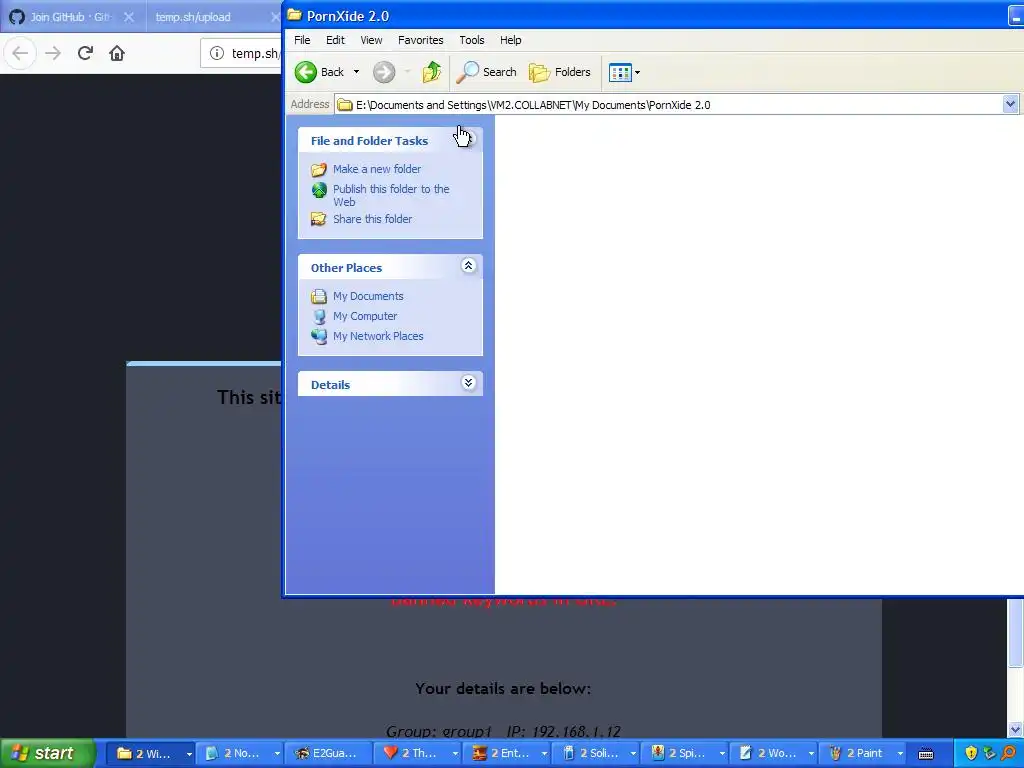Click the site info icon in browser URL bar
Screen dimensions: 1024x768
click(x=217, y=53)
